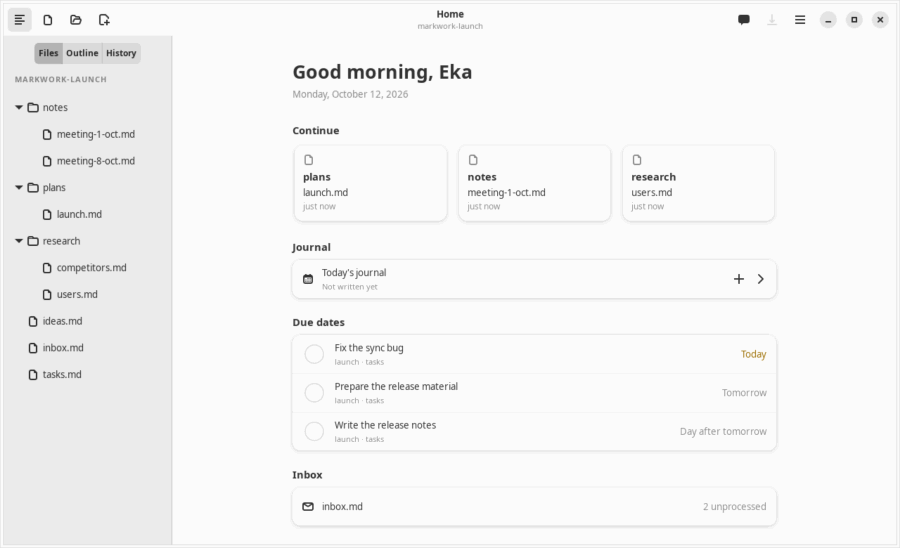The height and width of the screenshot is (548, 900).
Task: Click the file icon next to meeting-8-oct.md
Action: [47, 161]
